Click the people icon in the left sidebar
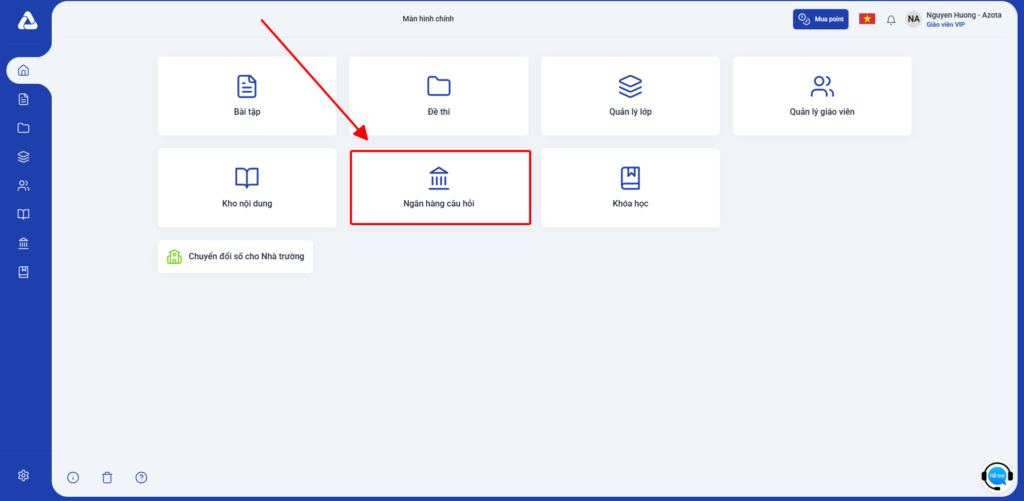Screen dimensions: 1024x501 pyautogui.click(x=24, y=186)
